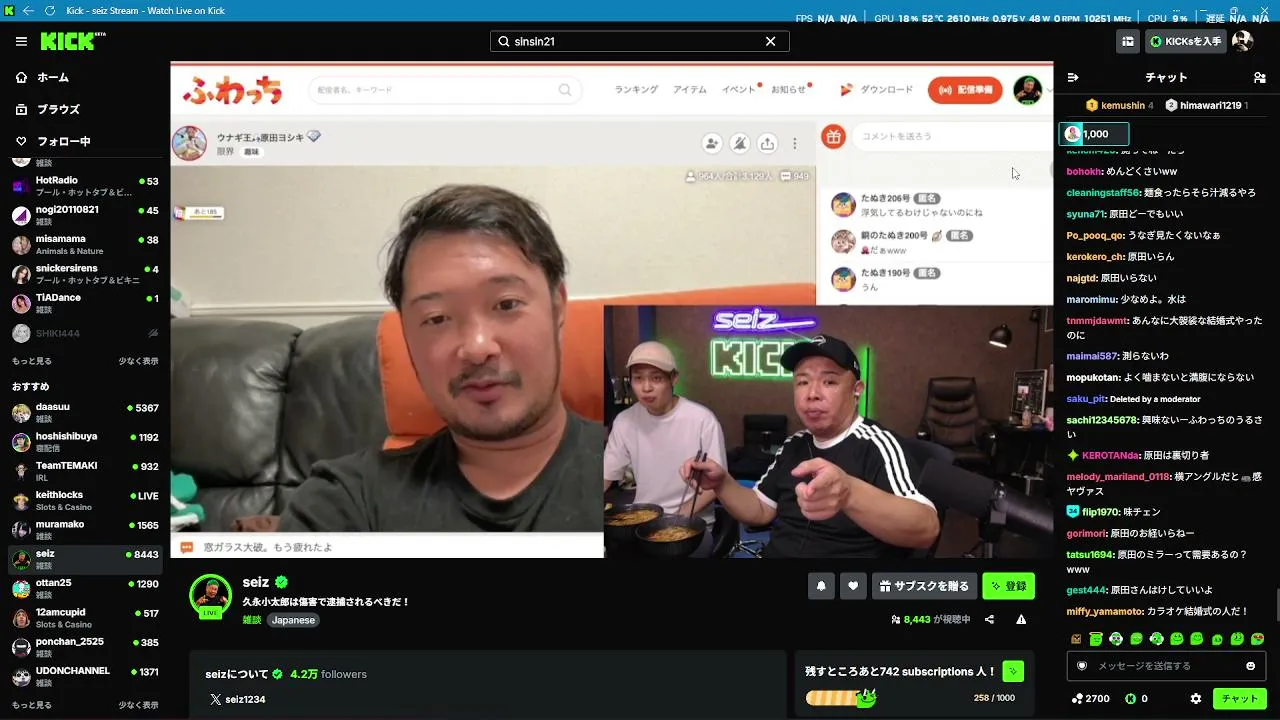1280x720 pixels.
Task: Open the user profile avatar menu
Action: coord(1243,41)
